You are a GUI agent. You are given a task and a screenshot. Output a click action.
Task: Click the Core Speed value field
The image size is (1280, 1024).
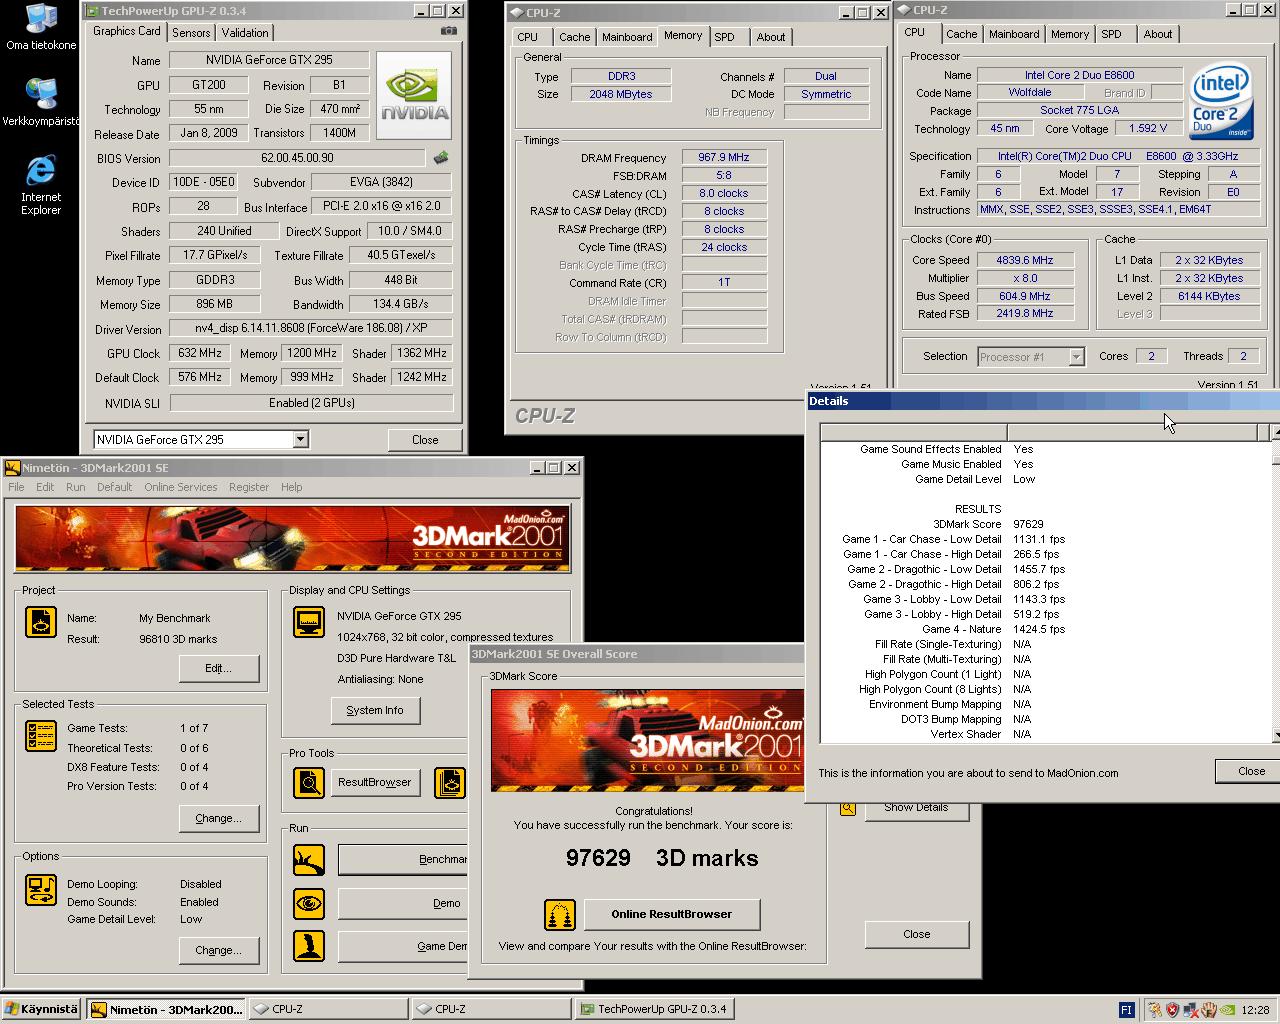pyautogui.click(x=1025, y=260)
